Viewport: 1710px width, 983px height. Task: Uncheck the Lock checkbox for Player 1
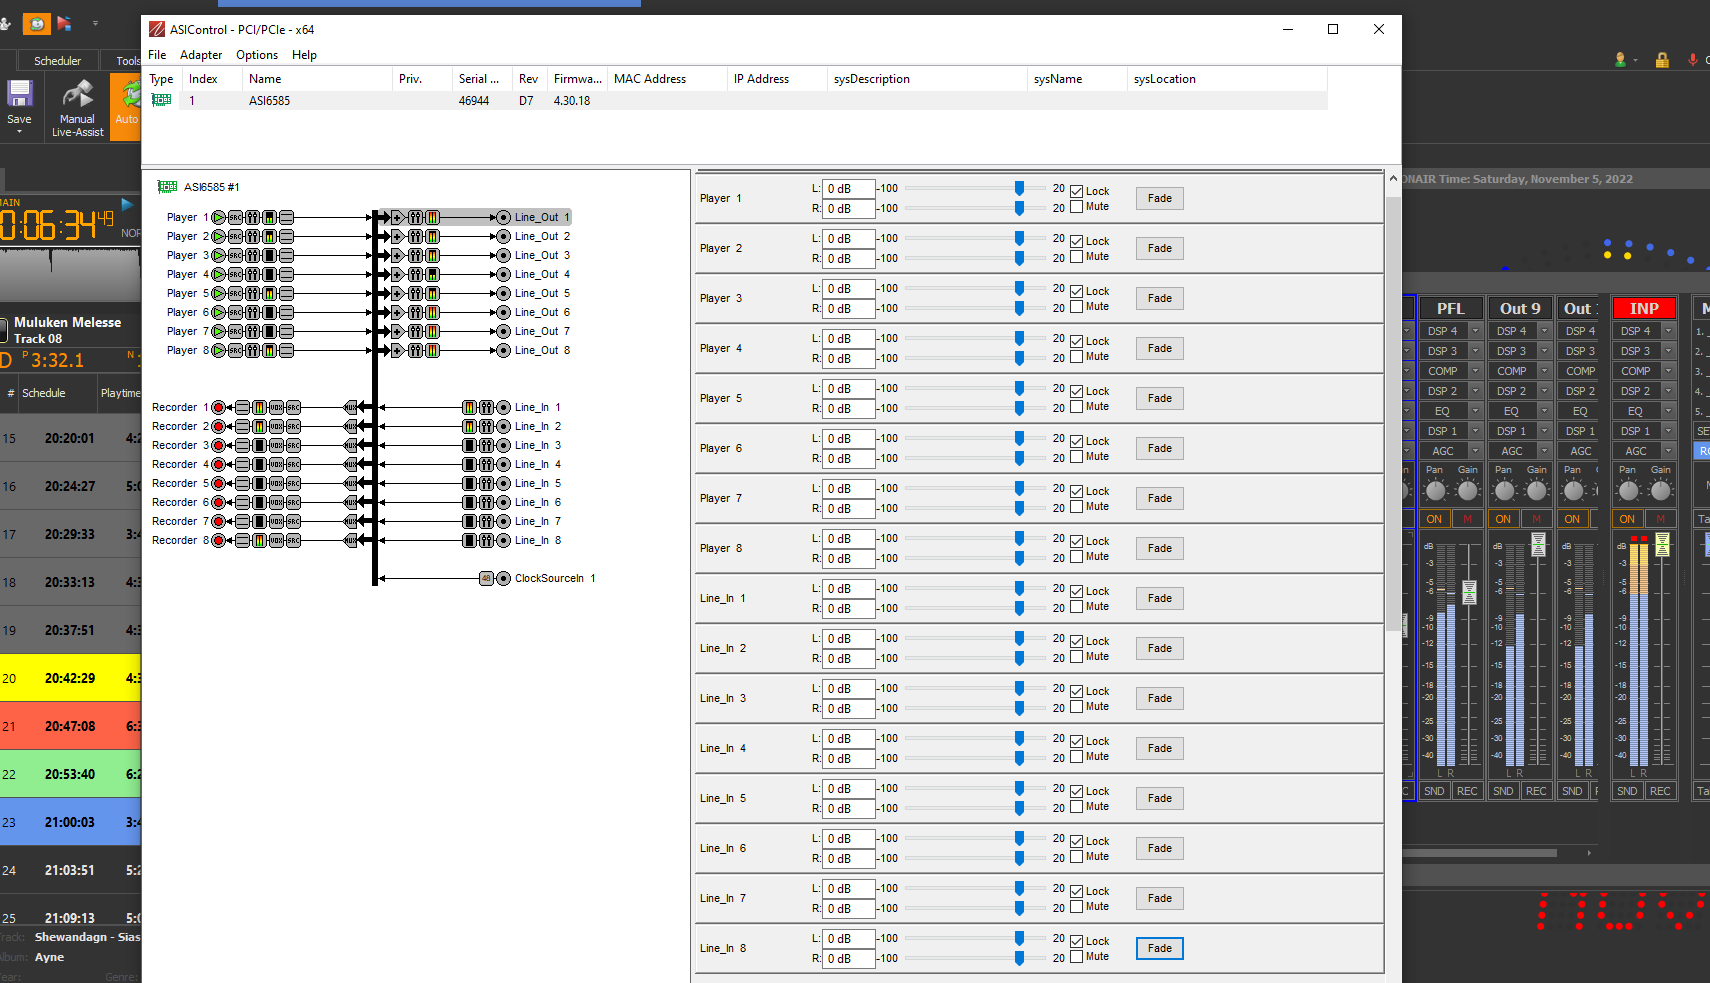coord(1077,191)
